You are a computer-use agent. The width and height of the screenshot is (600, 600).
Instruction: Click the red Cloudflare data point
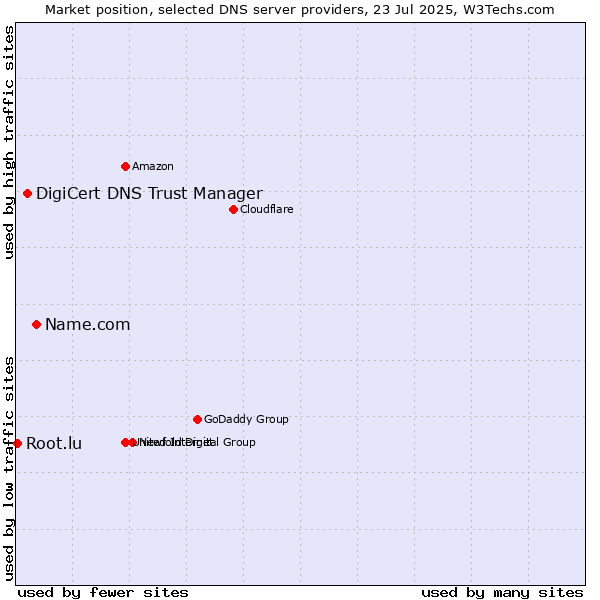pyautogui.click(x=233, y=209)
